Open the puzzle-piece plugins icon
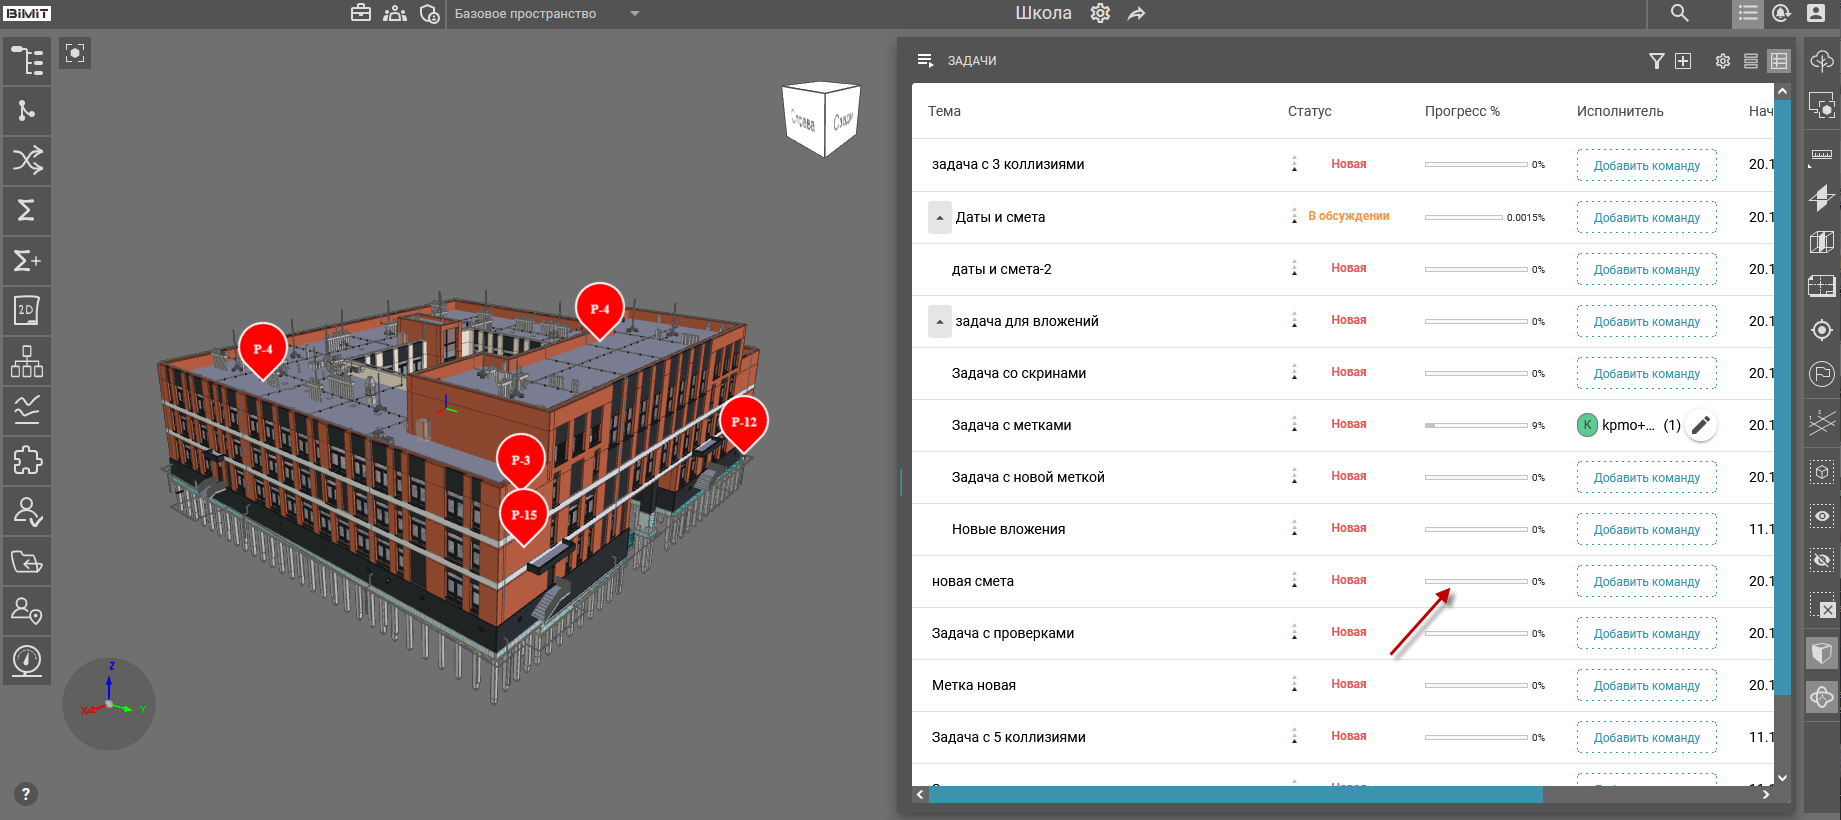Viewport: 1841px width, 820px height. click(x=27, y=461)
